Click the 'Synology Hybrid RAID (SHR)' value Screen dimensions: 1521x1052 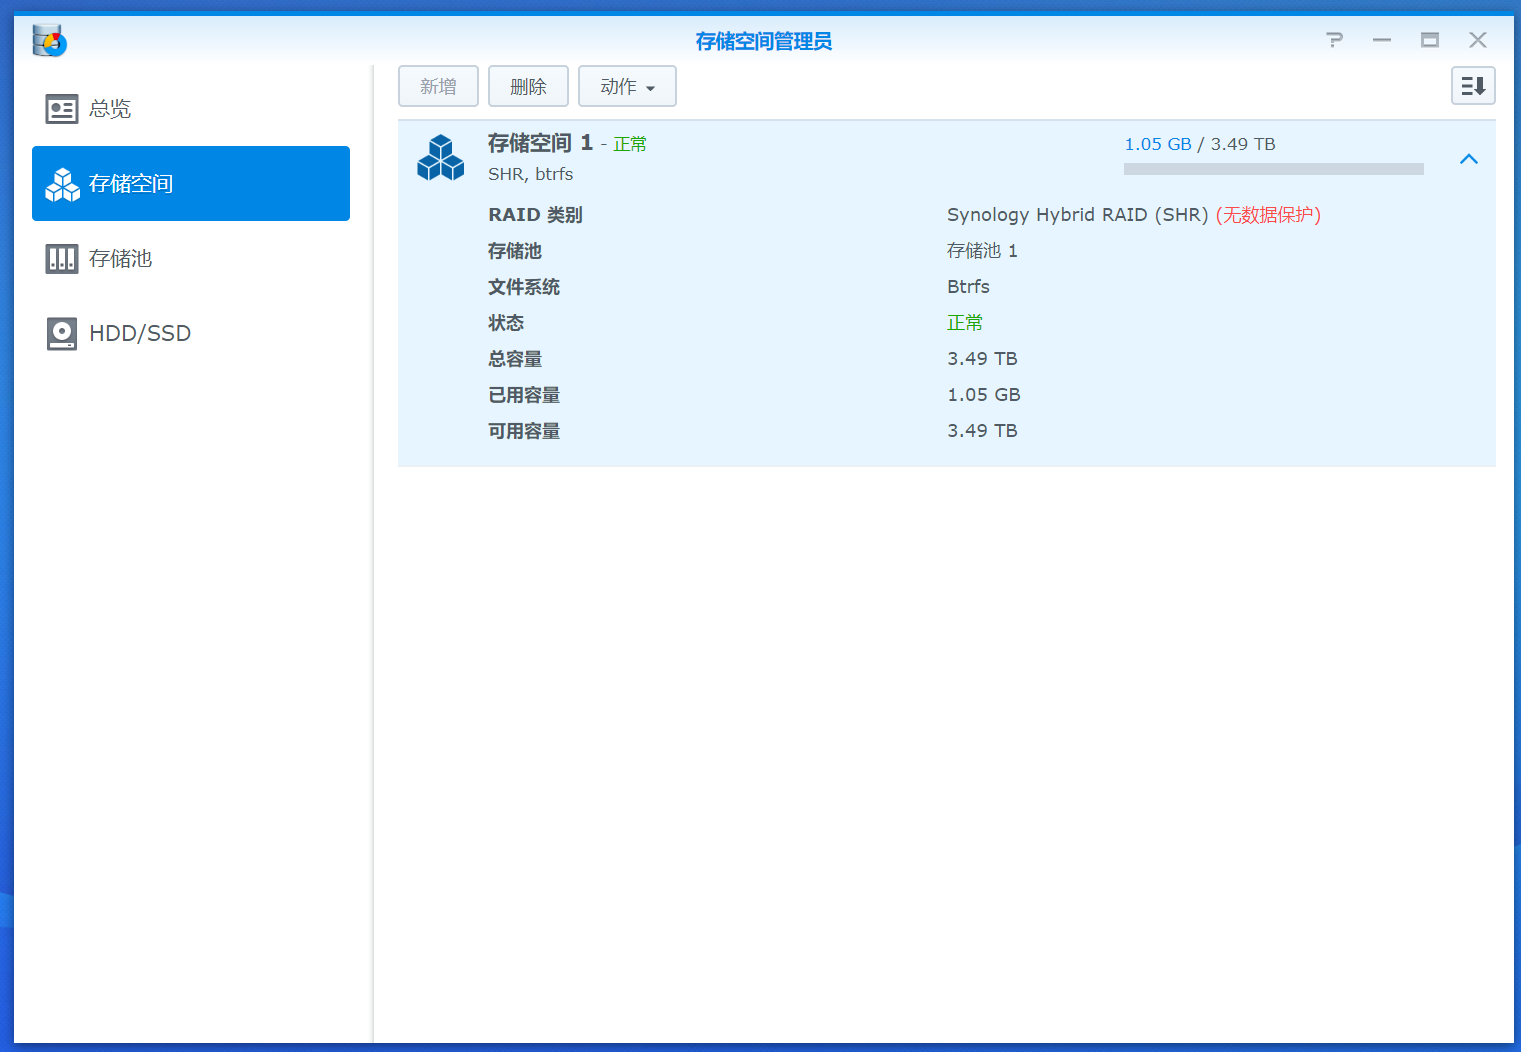(1078, 215)
